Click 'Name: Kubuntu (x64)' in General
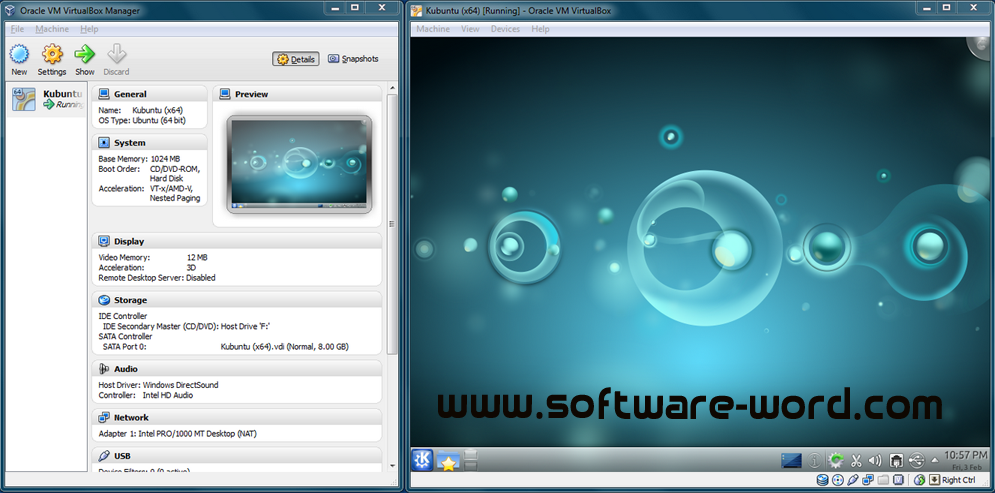The image size is (995, 493). tap(141, 110)
